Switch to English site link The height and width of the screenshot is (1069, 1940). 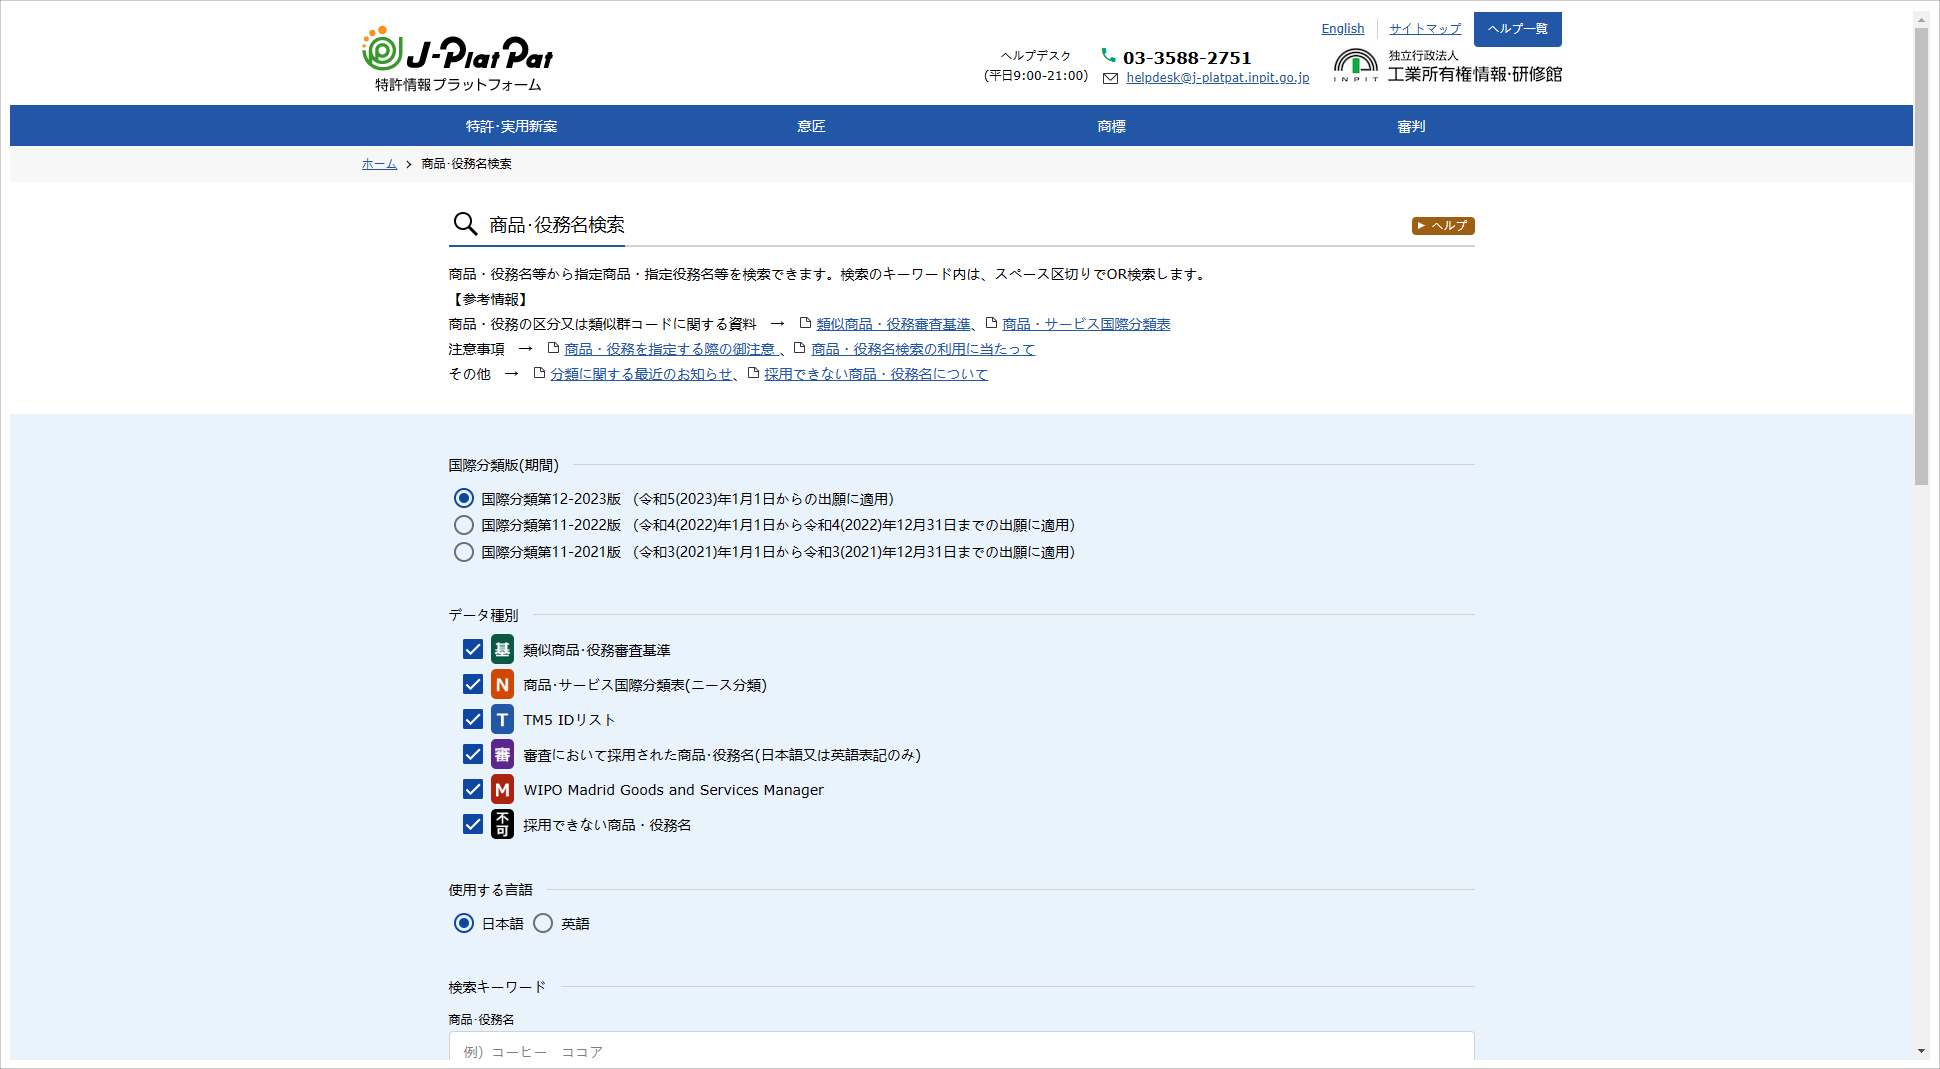click(1342, 29)
